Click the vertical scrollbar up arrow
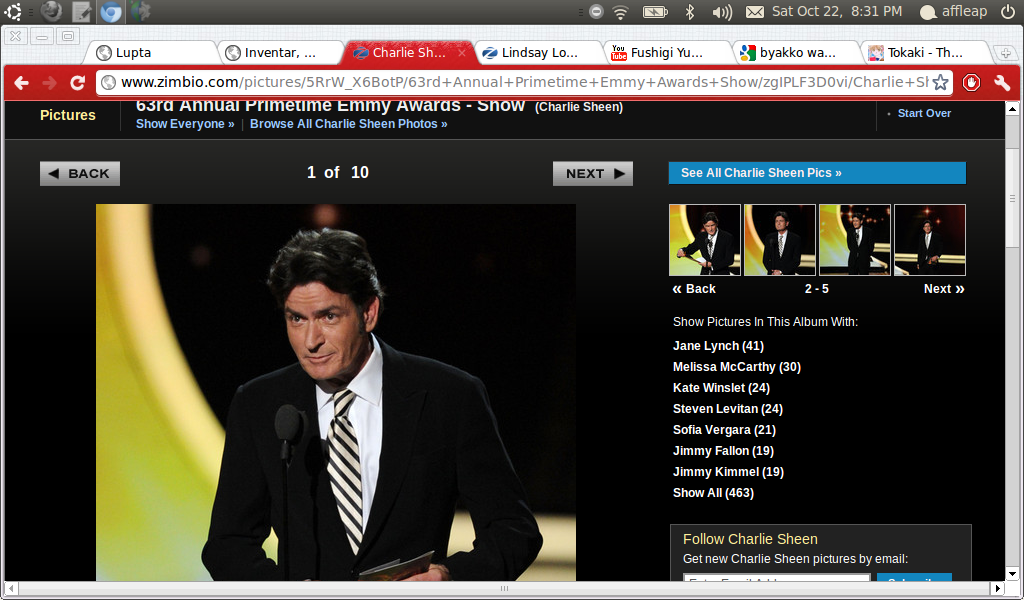1024x600 pixels. (1012, 108)
